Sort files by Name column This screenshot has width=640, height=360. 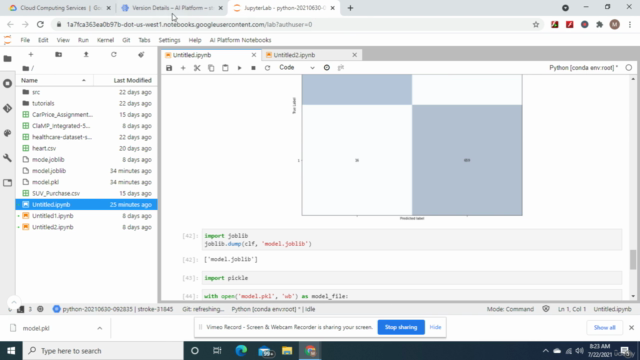click(53, 80)
